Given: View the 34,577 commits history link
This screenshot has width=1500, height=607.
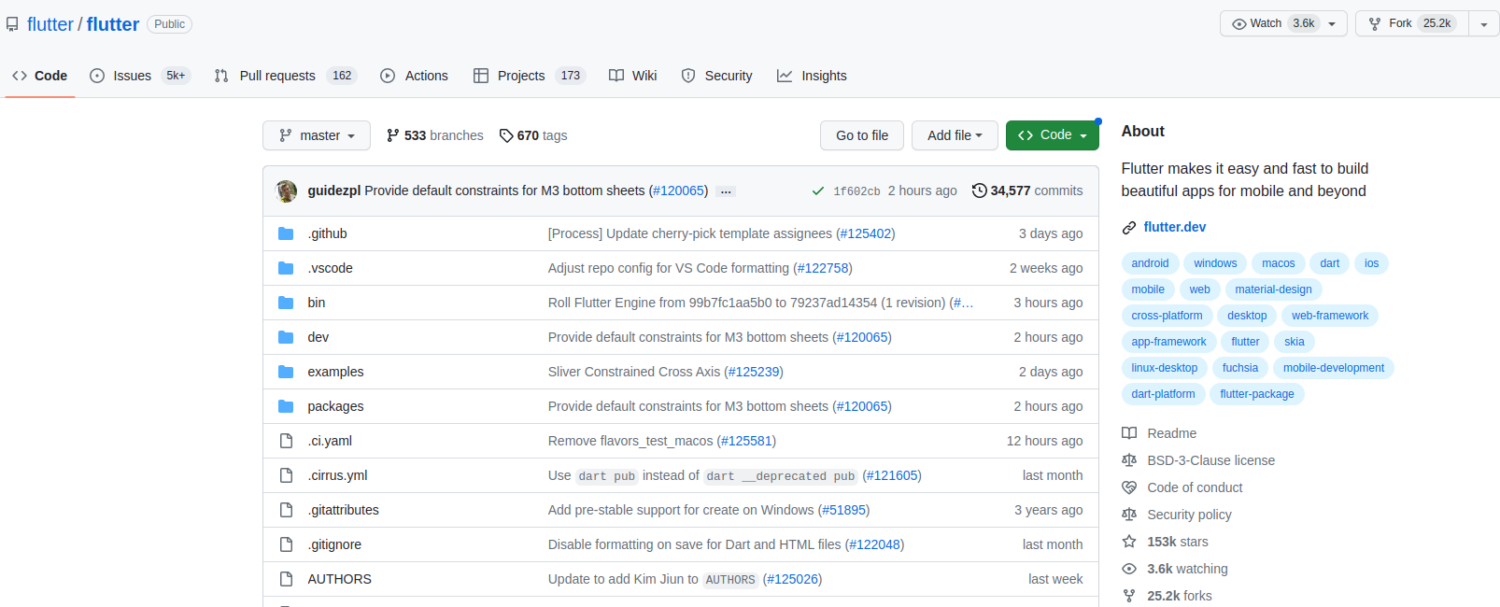Looking at the screenshot, I should (1027, 190).
